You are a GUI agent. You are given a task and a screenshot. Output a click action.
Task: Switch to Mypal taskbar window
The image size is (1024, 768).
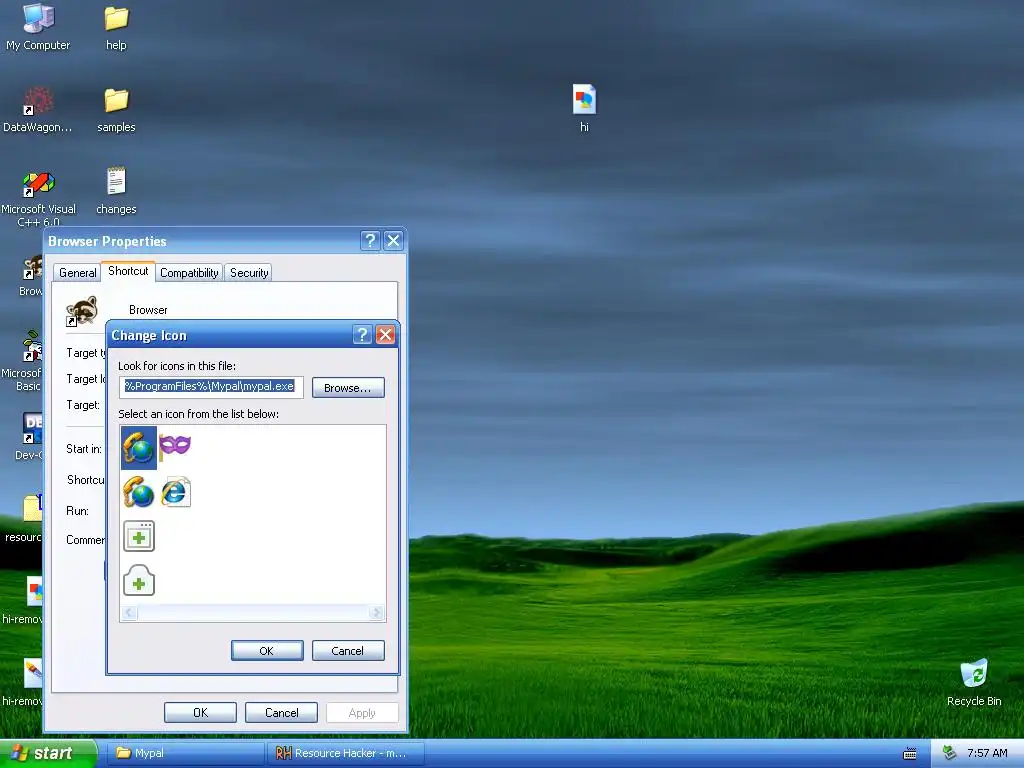pos(184,754)
